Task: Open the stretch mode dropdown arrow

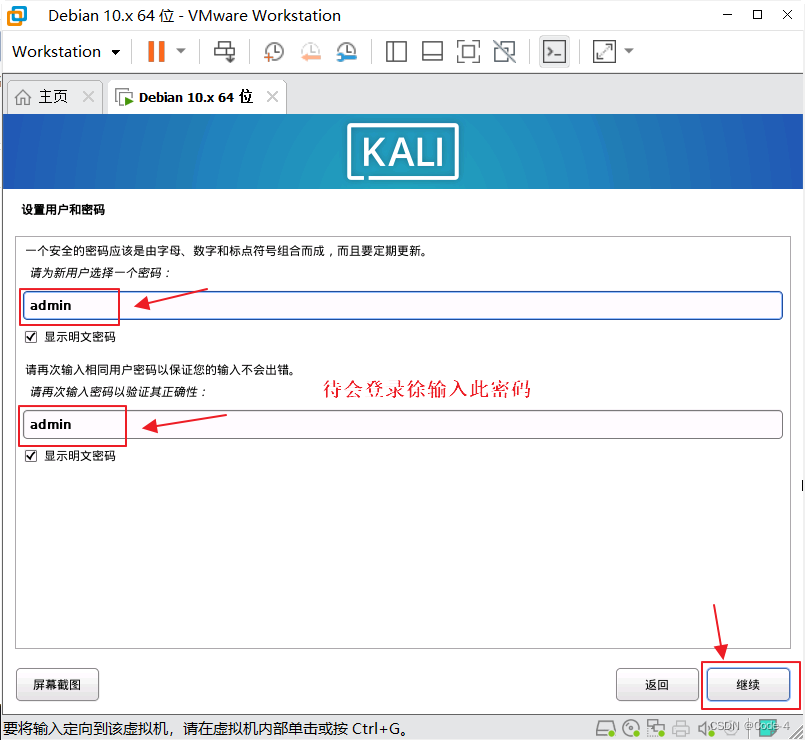Action: pos(628,51)
